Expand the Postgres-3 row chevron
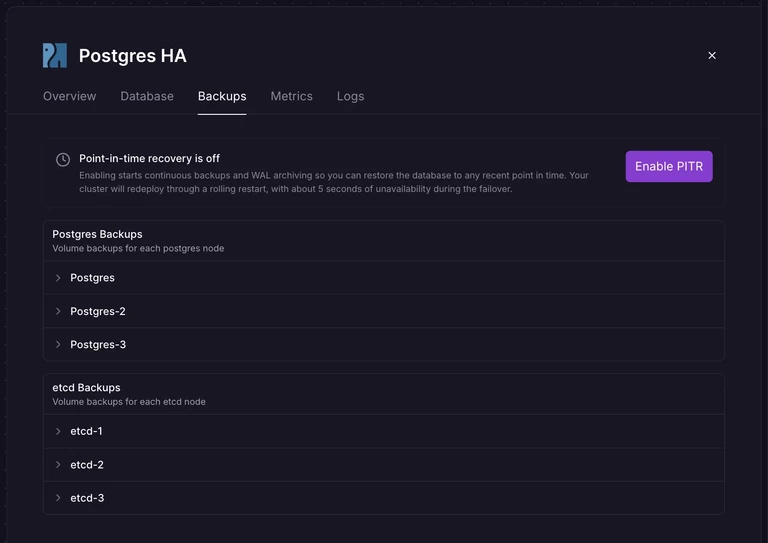 [x=58, y=344]
